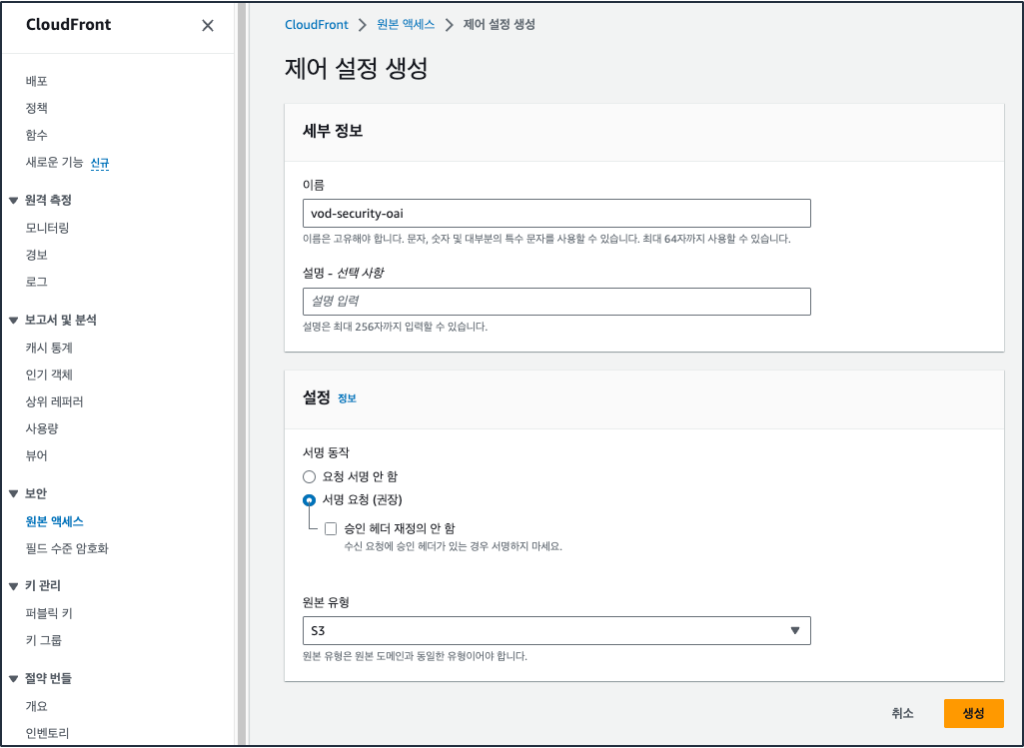This screenshot has height=748, width=1024.
Task: Open 필드 수준 암호화
Action: coord(67,548)
